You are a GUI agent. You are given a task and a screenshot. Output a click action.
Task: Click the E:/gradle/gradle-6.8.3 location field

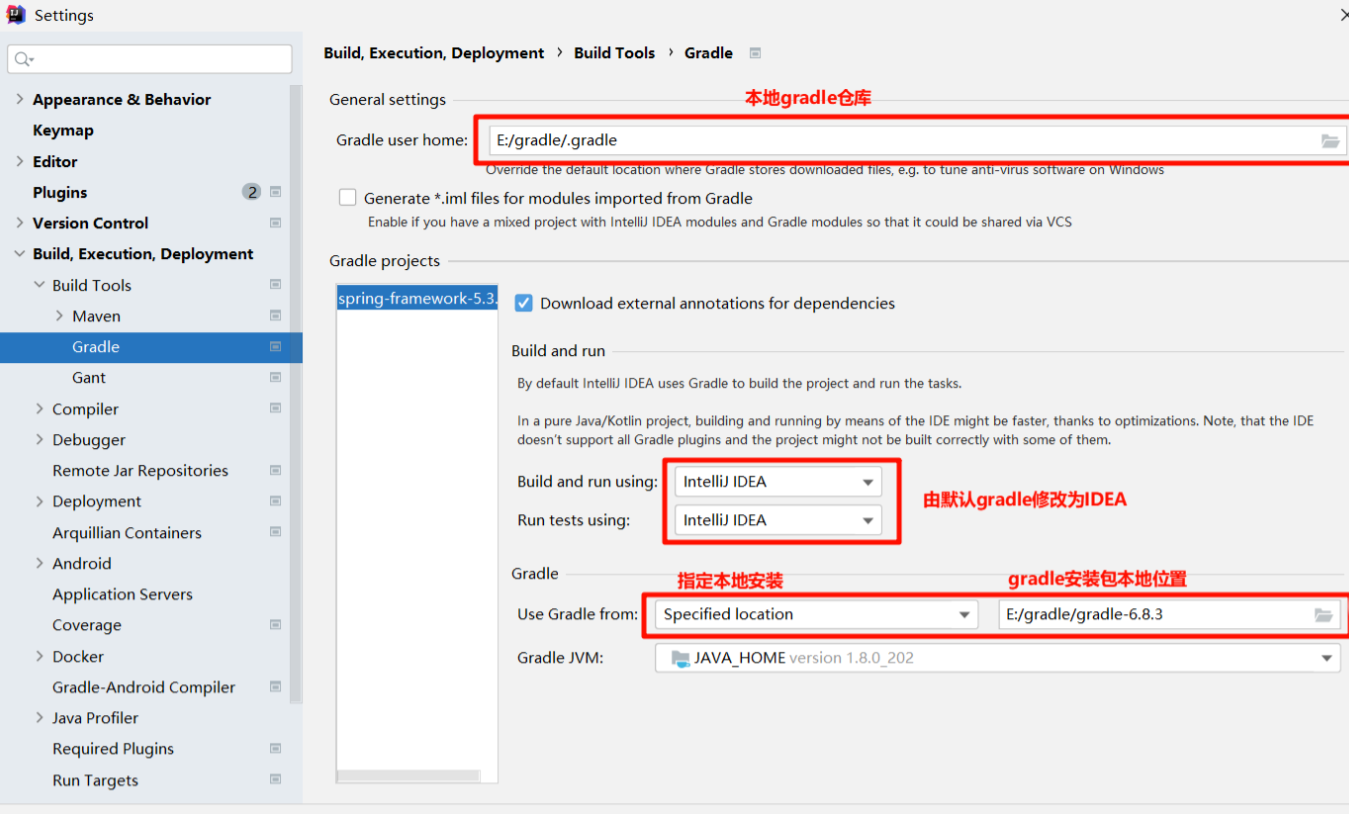[1169, 614]
